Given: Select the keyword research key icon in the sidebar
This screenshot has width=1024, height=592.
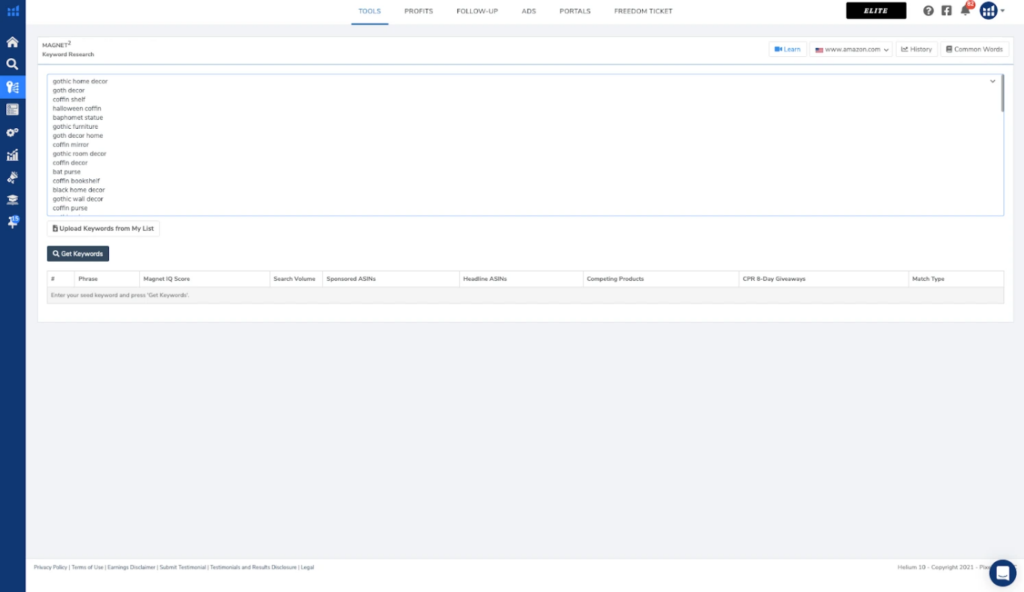Looking at the screenshot, I should click(x=12, y=87).
